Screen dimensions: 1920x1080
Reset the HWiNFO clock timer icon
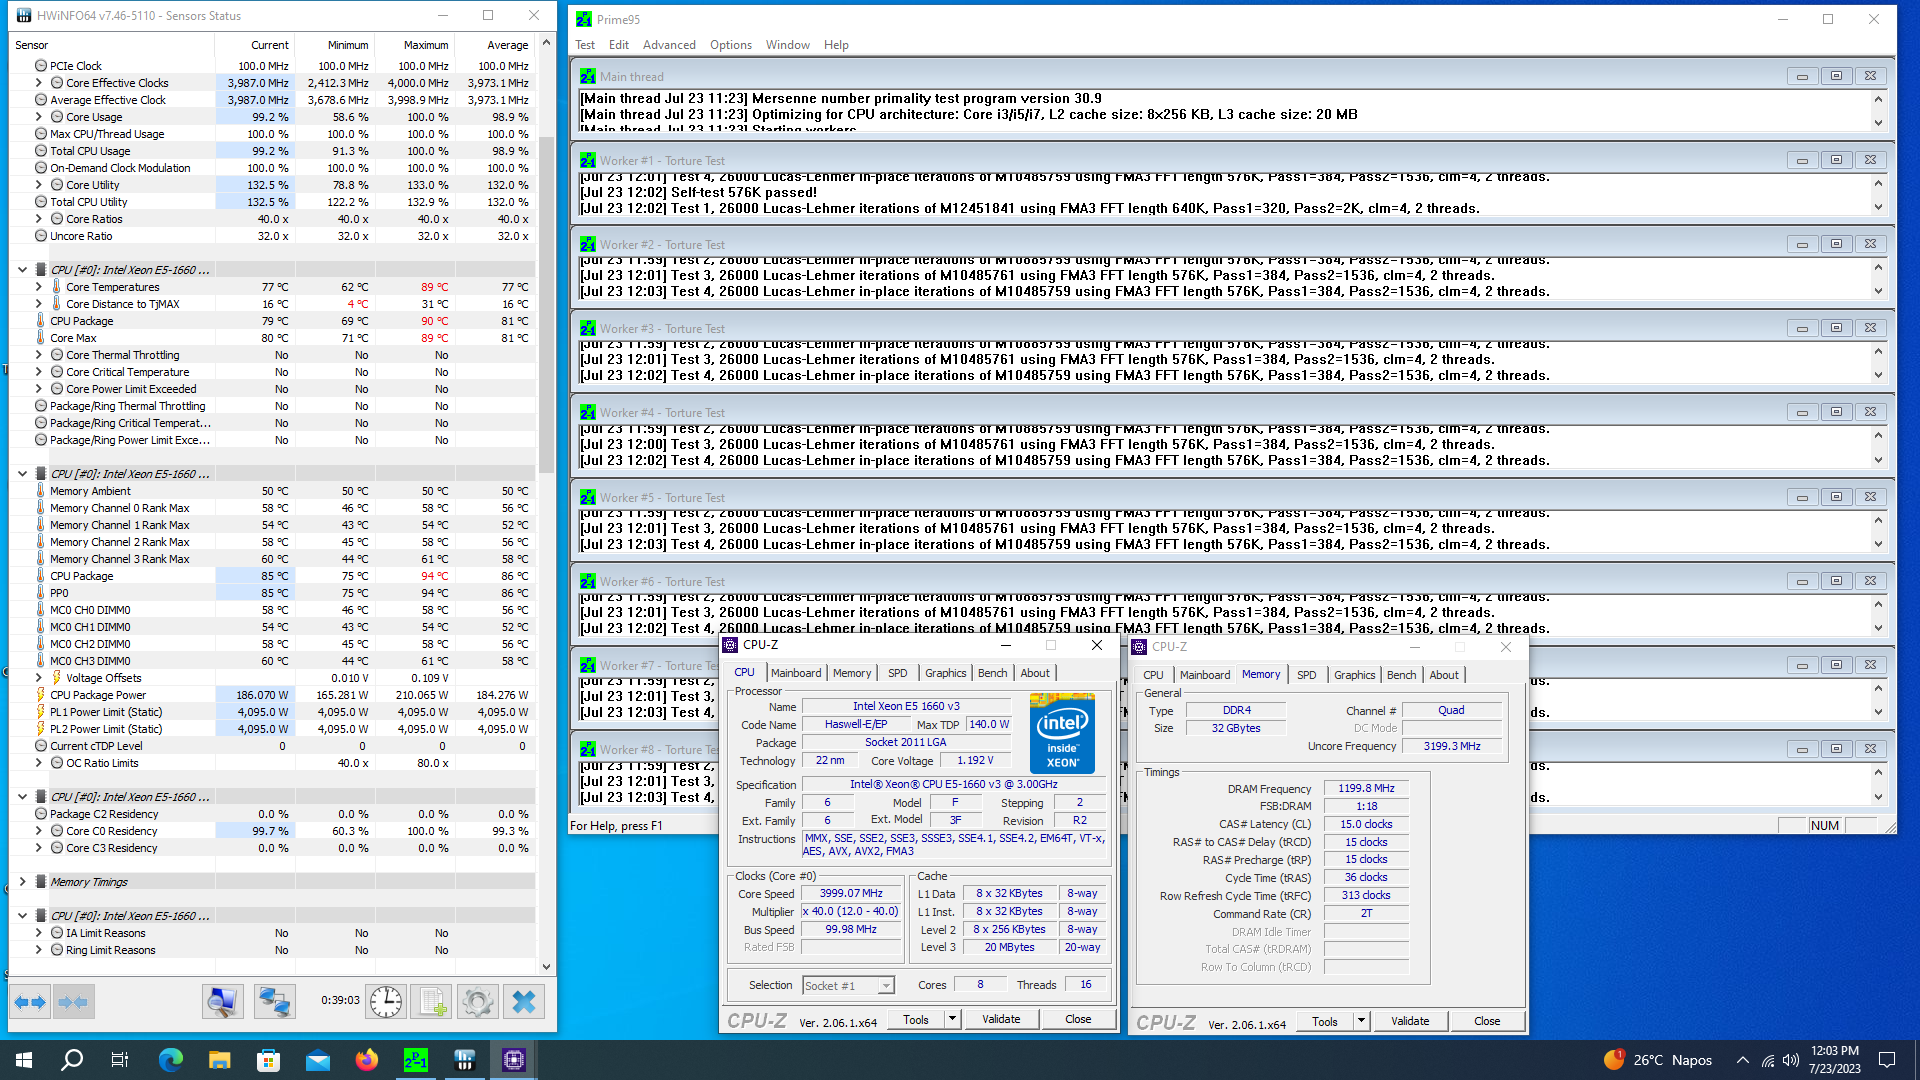pos(385,1001)
